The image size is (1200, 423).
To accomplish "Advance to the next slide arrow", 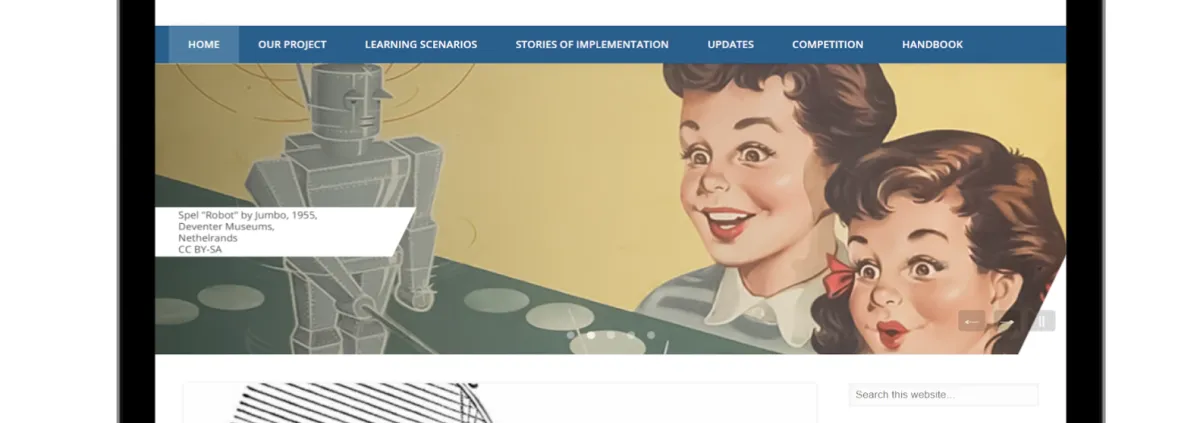I will coord(1007,321).
